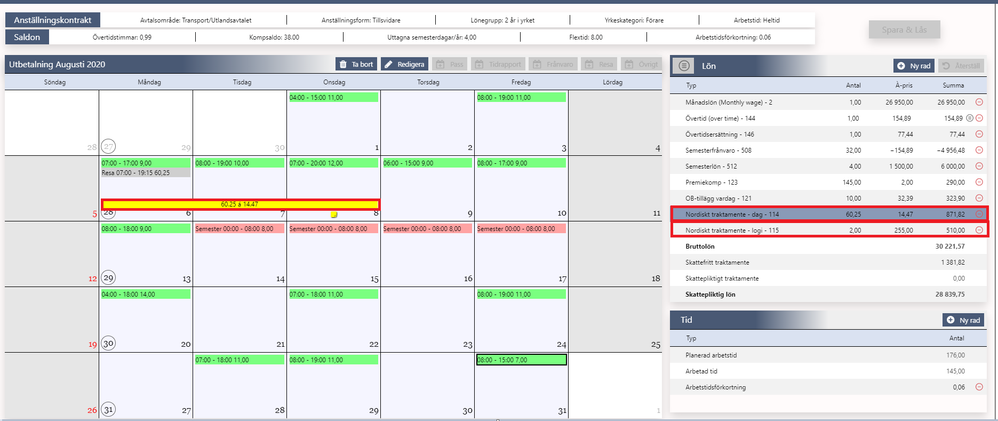Viewport: 998px width, 421px height.
Task: Select shift 07:00 - 20:00 12,00 on day 8
Action: coord(334,163)
